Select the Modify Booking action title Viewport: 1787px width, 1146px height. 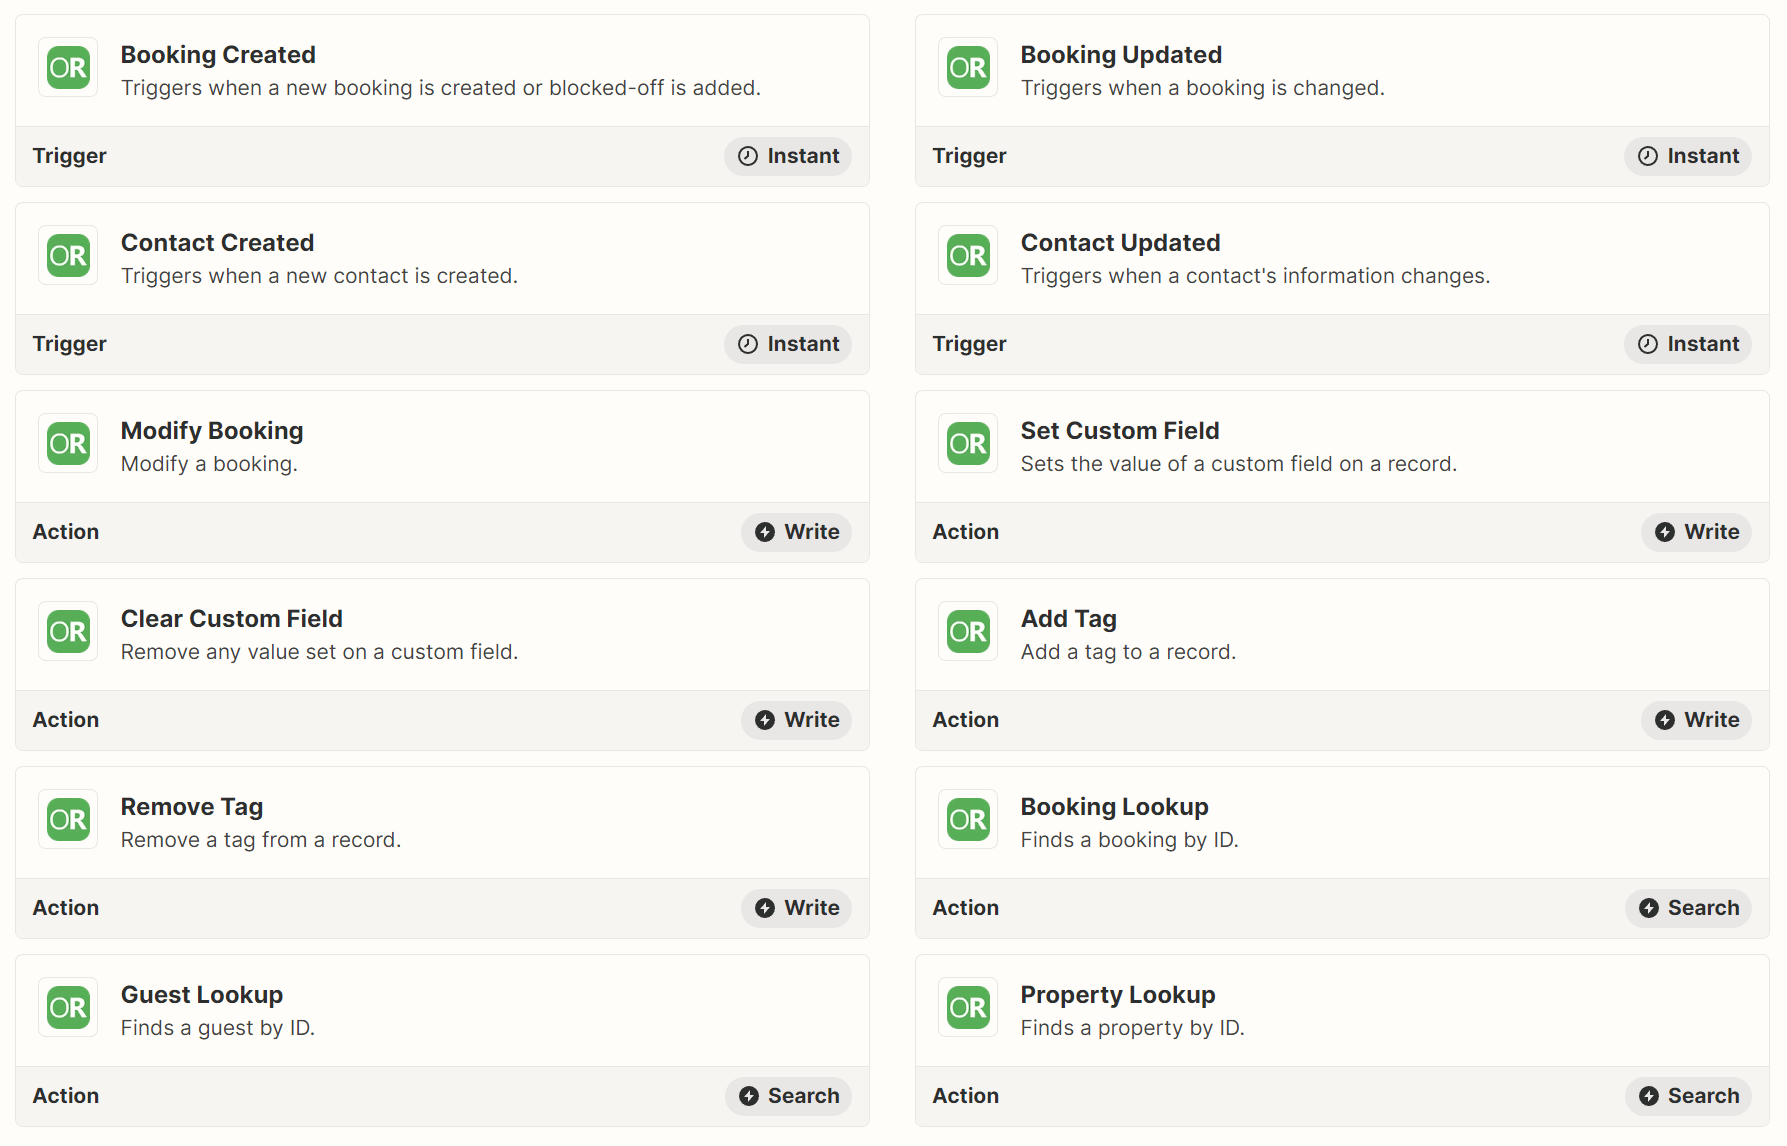point(212,431)
